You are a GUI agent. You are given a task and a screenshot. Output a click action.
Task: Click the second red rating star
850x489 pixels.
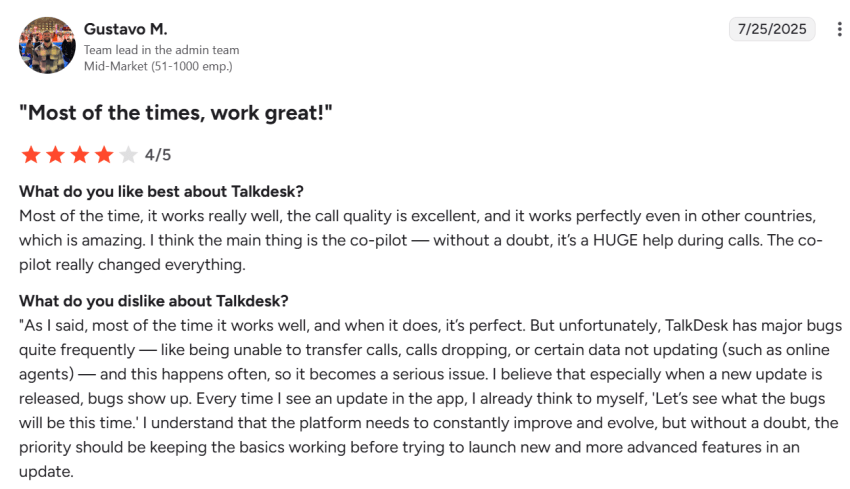point(55,154)
